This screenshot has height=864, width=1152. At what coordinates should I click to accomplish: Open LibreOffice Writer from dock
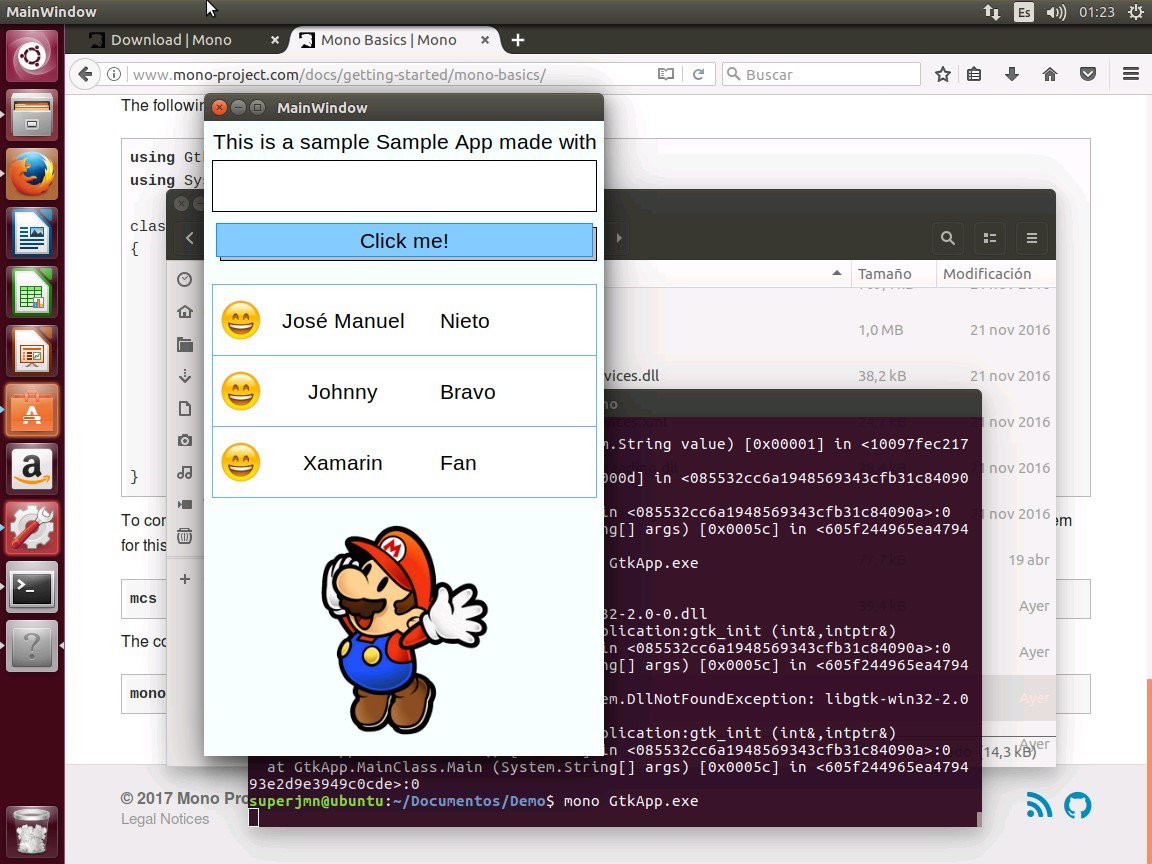click(x=32, y=233)
